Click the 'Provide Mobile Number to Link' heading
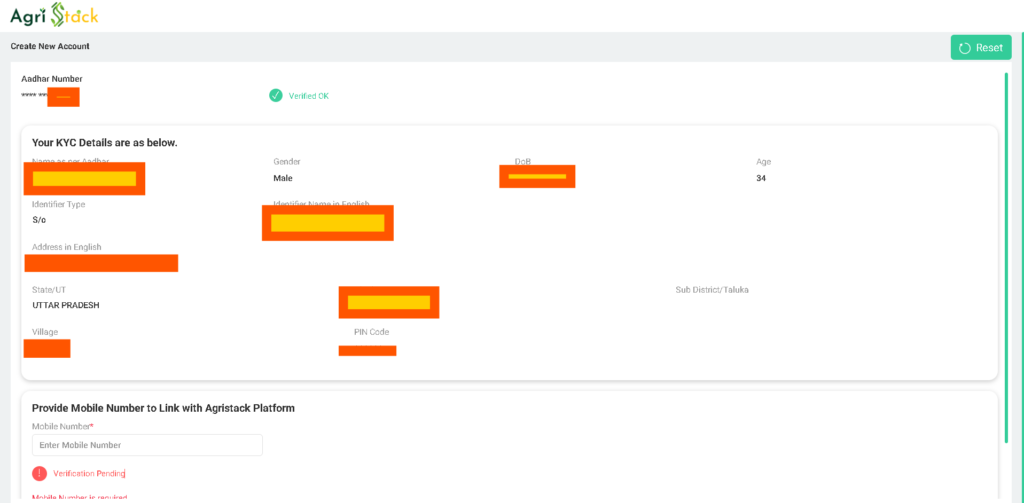 point(163,408)
